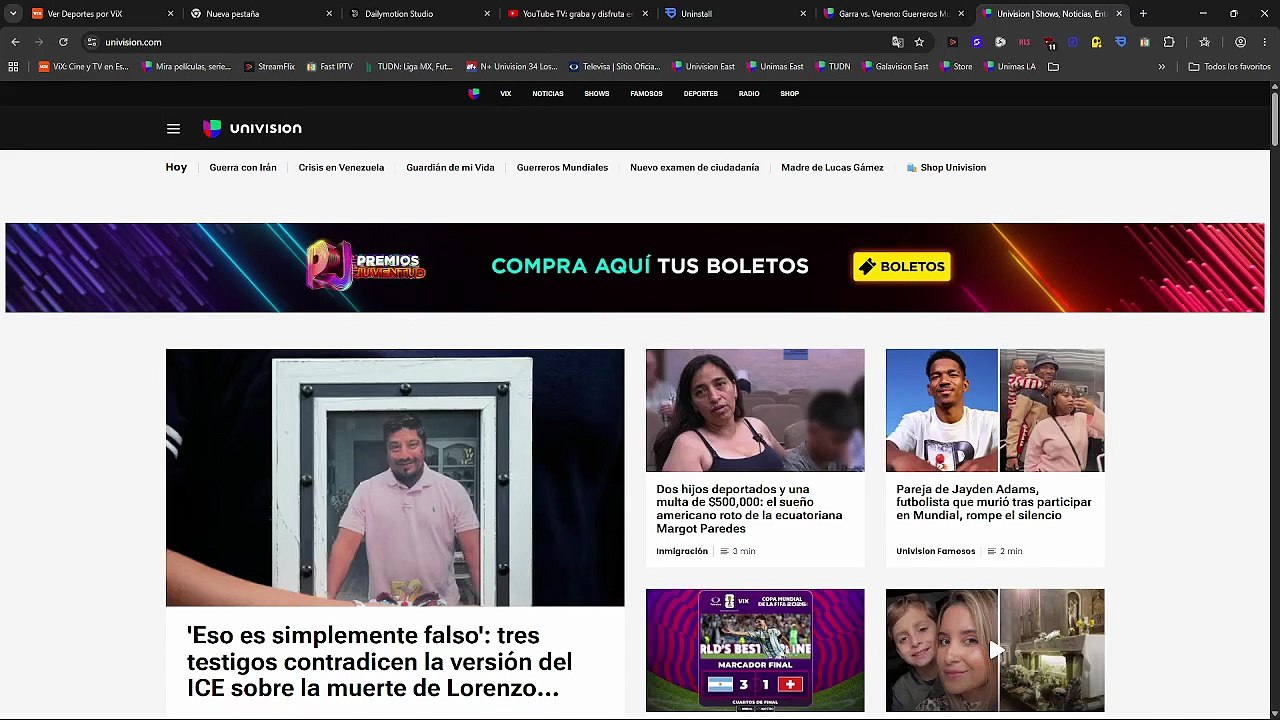Click the blue shield extension icon
The image size is (1280, 720).
tap(1121, 42)
